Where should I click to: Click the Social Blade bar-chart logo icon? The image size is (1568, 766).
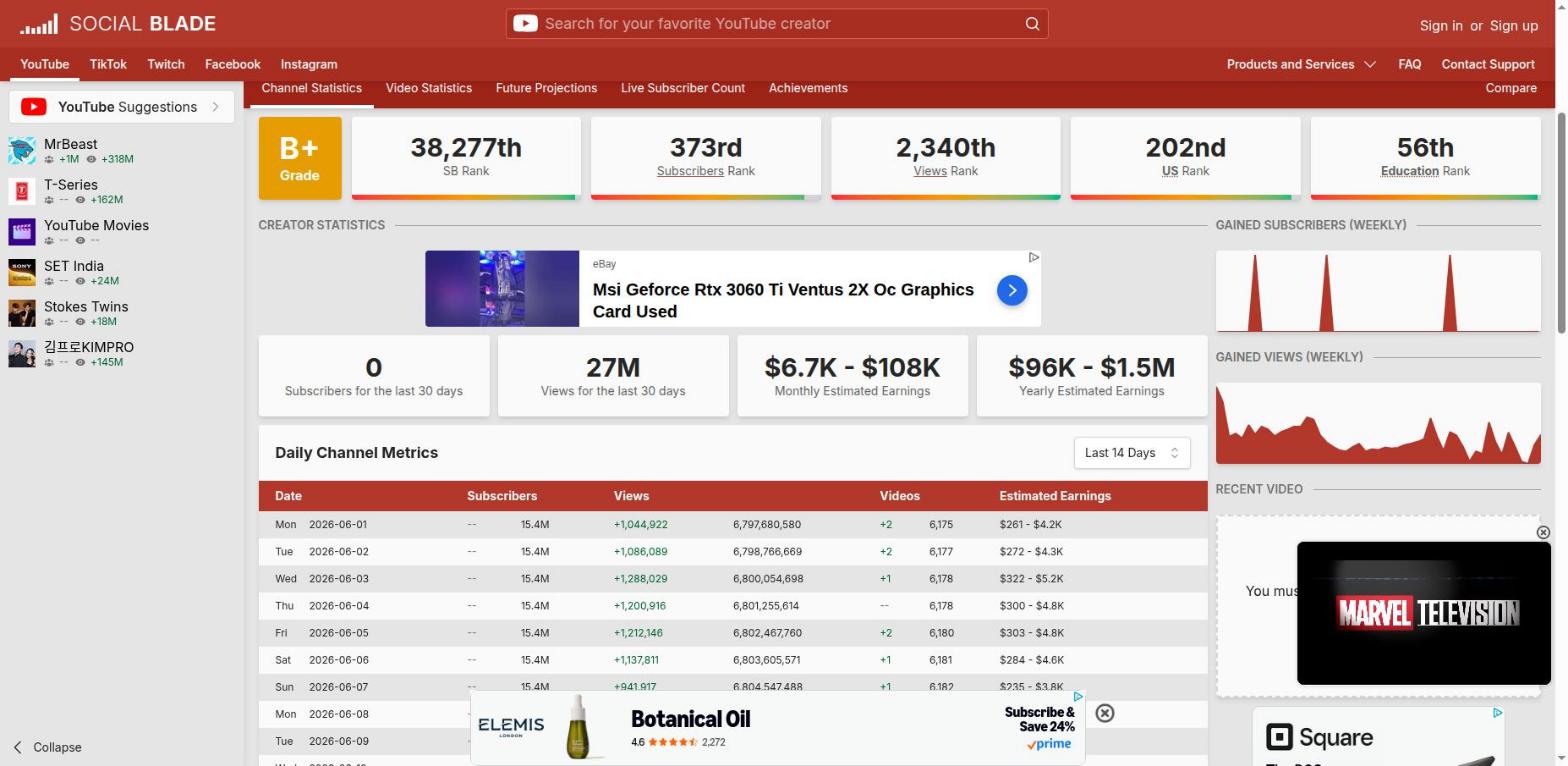coord(39,24)
